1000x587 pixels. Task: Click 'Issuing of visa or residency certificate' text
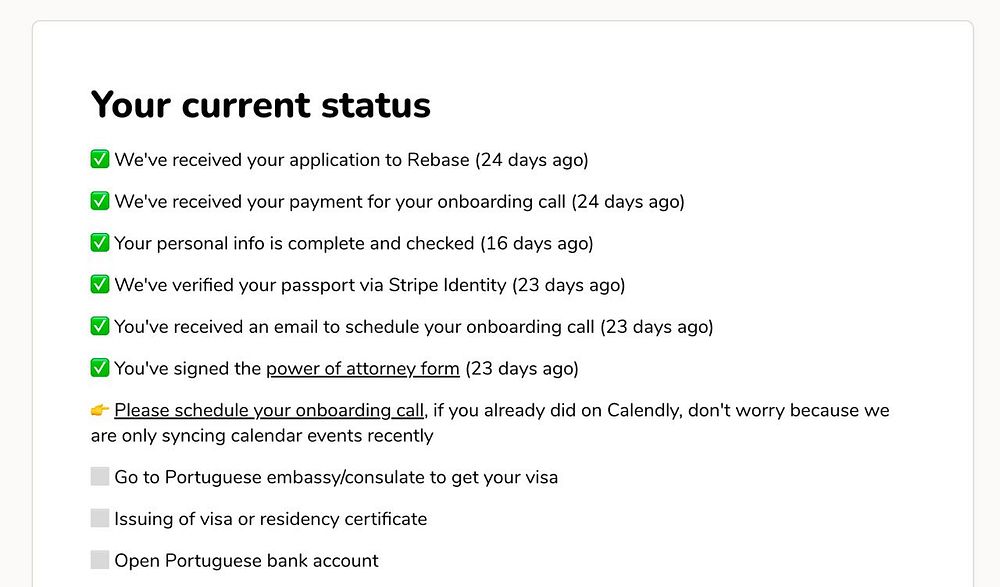[271, 520]
